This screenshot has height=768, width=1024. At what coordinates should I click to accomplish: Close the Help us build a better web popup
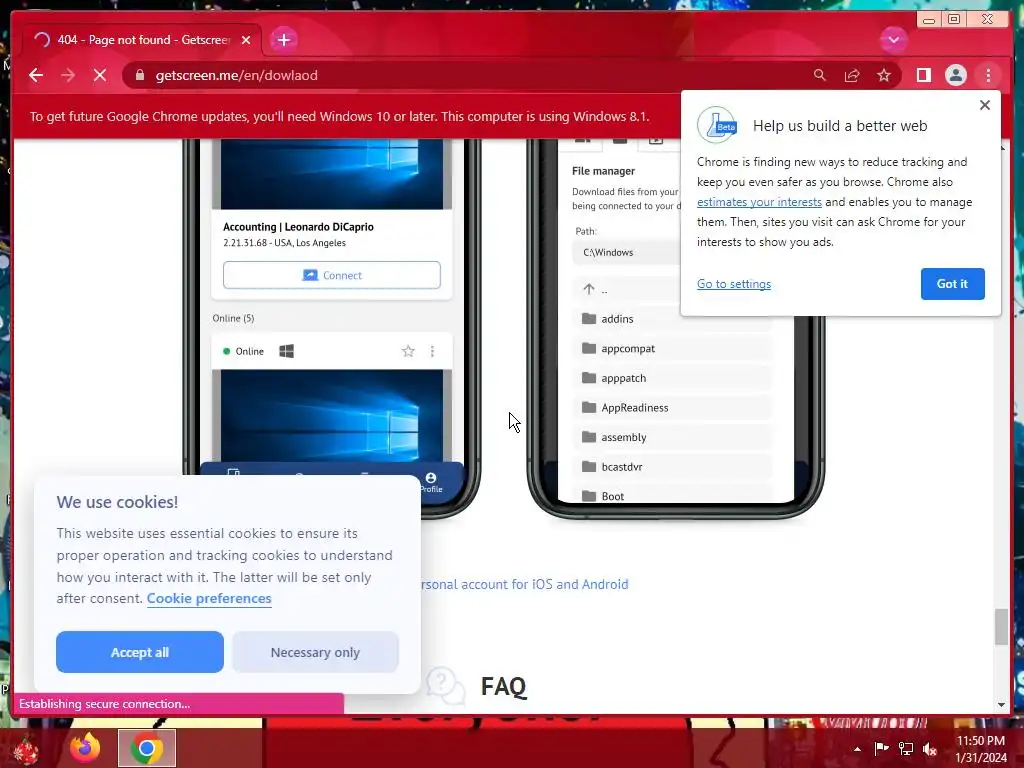pyautogui.click(x=985, y=105)
